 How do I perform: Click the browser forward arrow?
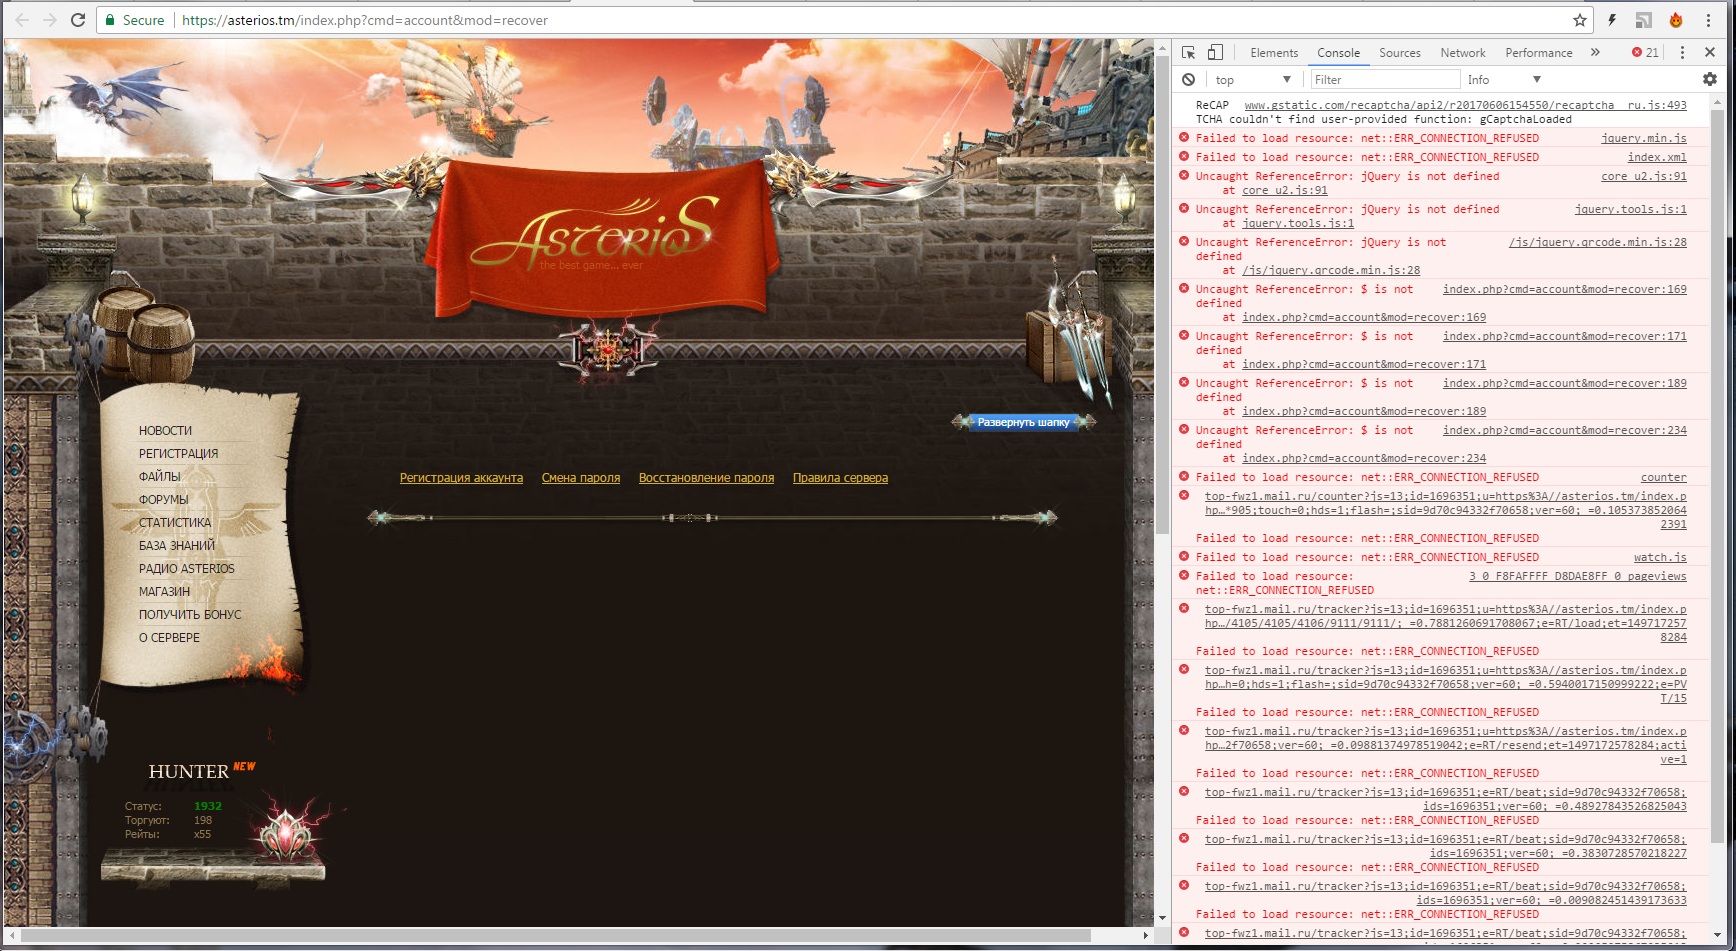point(50,20)
